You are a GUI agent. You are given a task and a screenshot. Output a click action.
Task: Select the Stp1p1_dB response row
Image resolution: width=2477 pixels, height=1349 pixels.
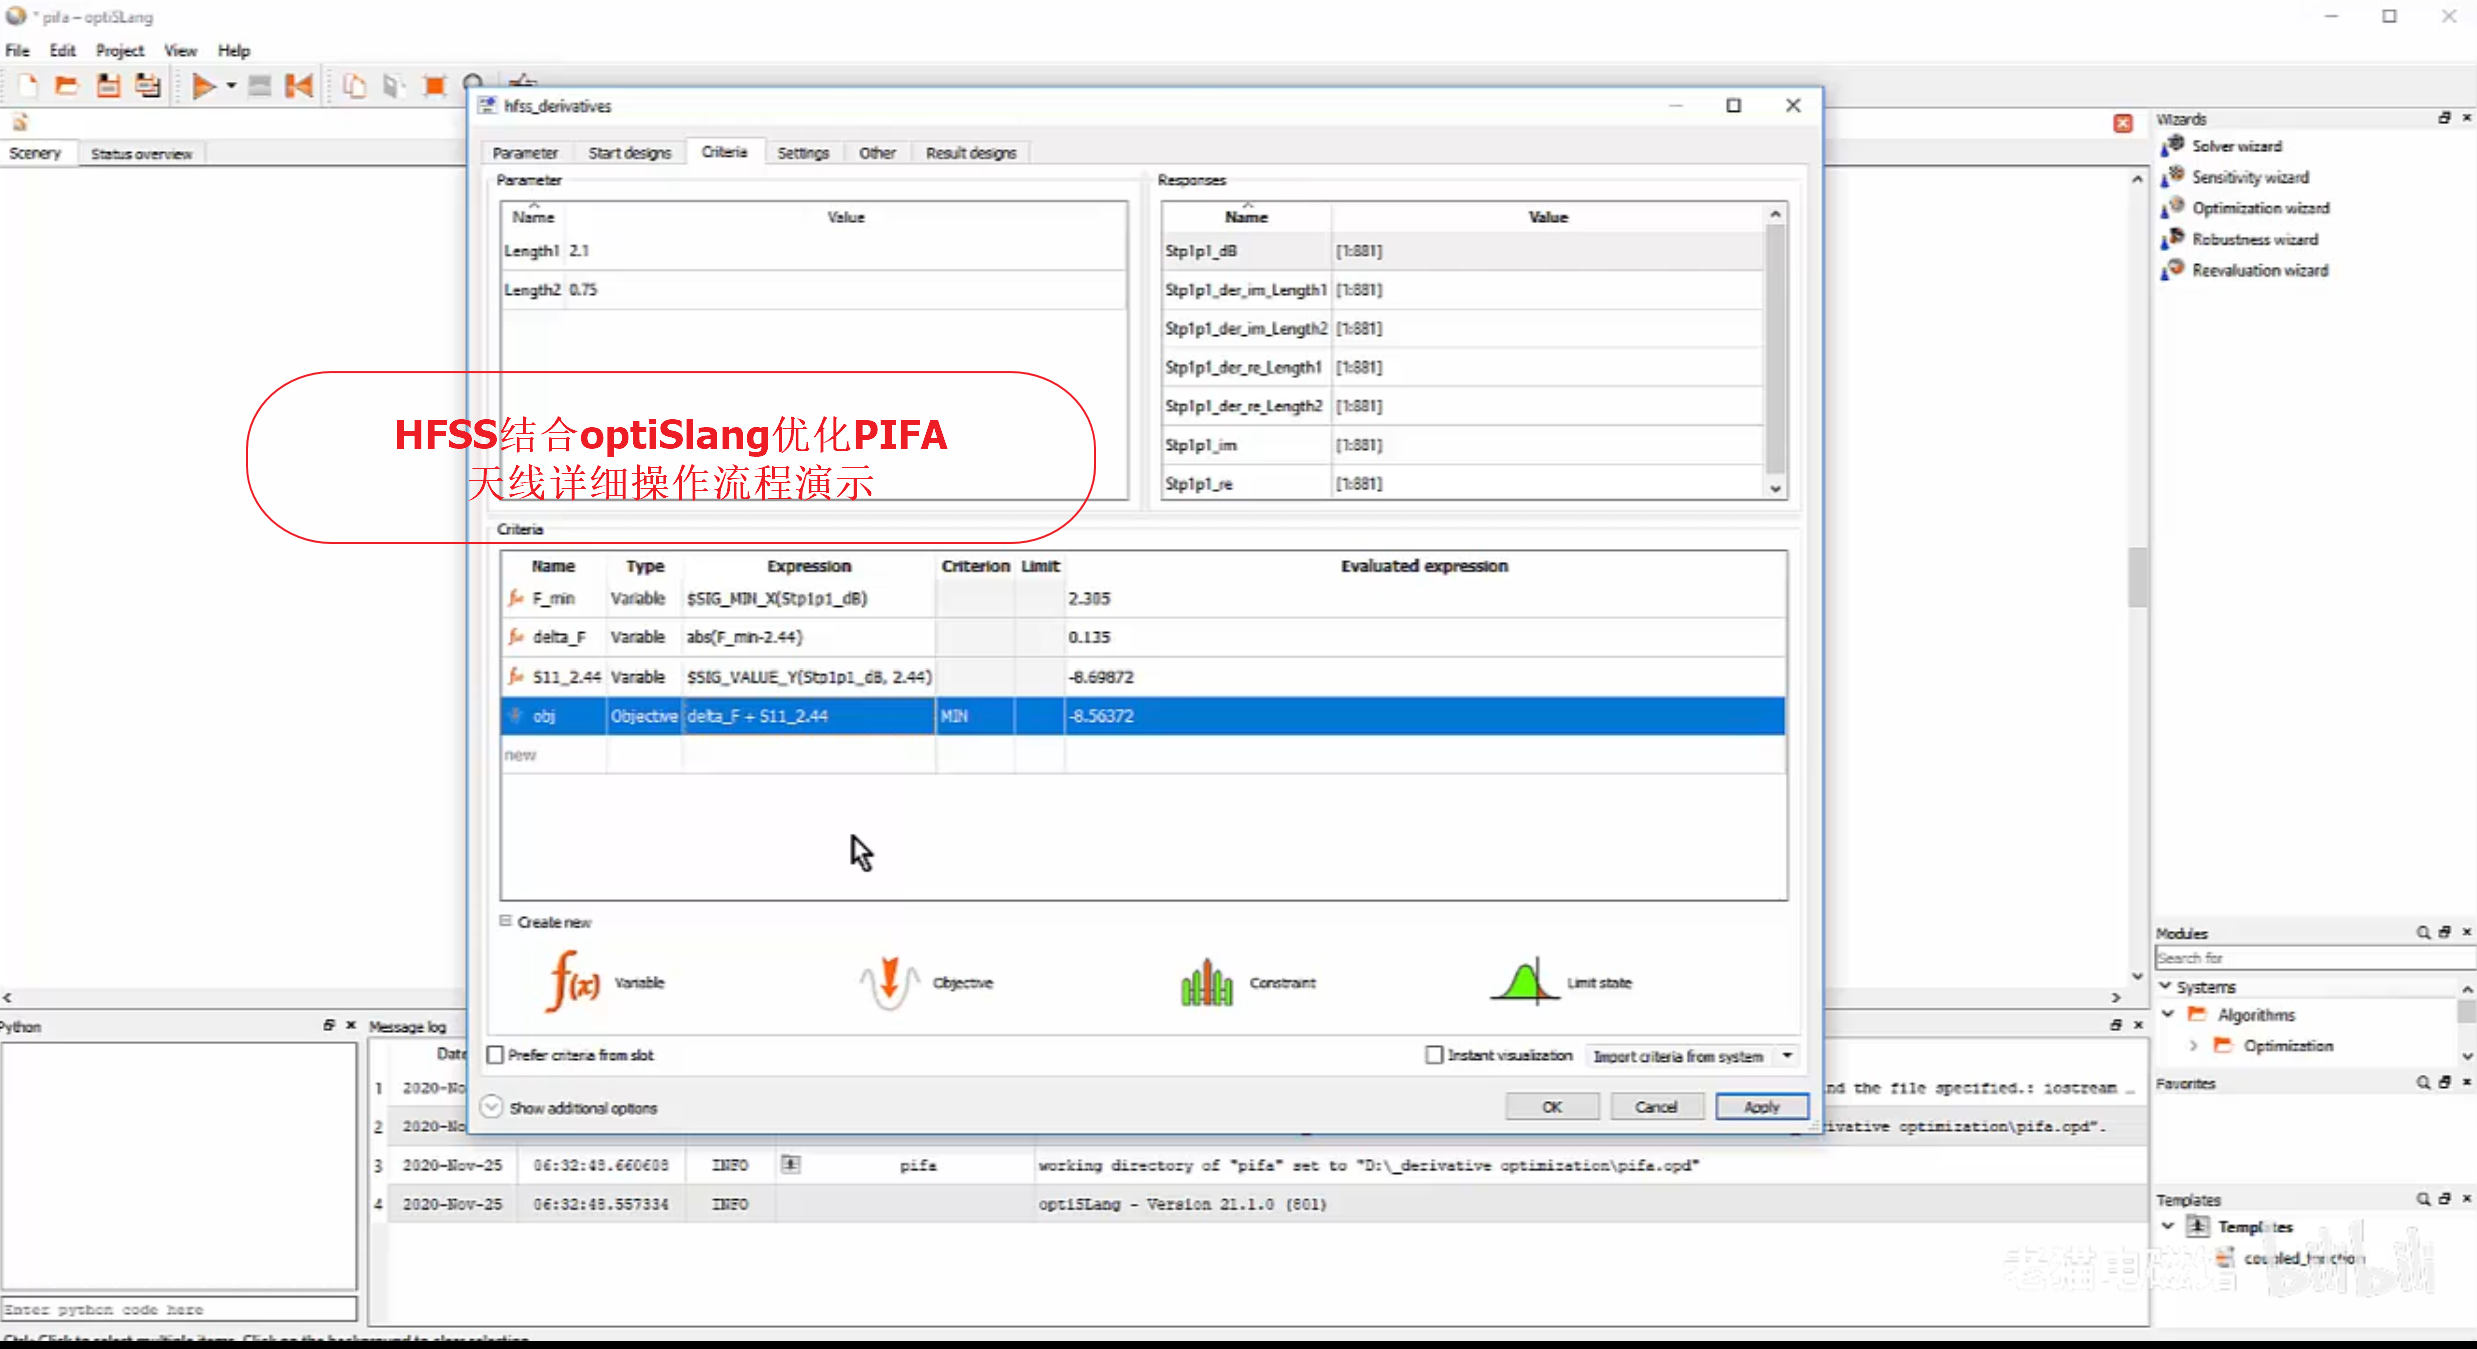point(1464,251)
